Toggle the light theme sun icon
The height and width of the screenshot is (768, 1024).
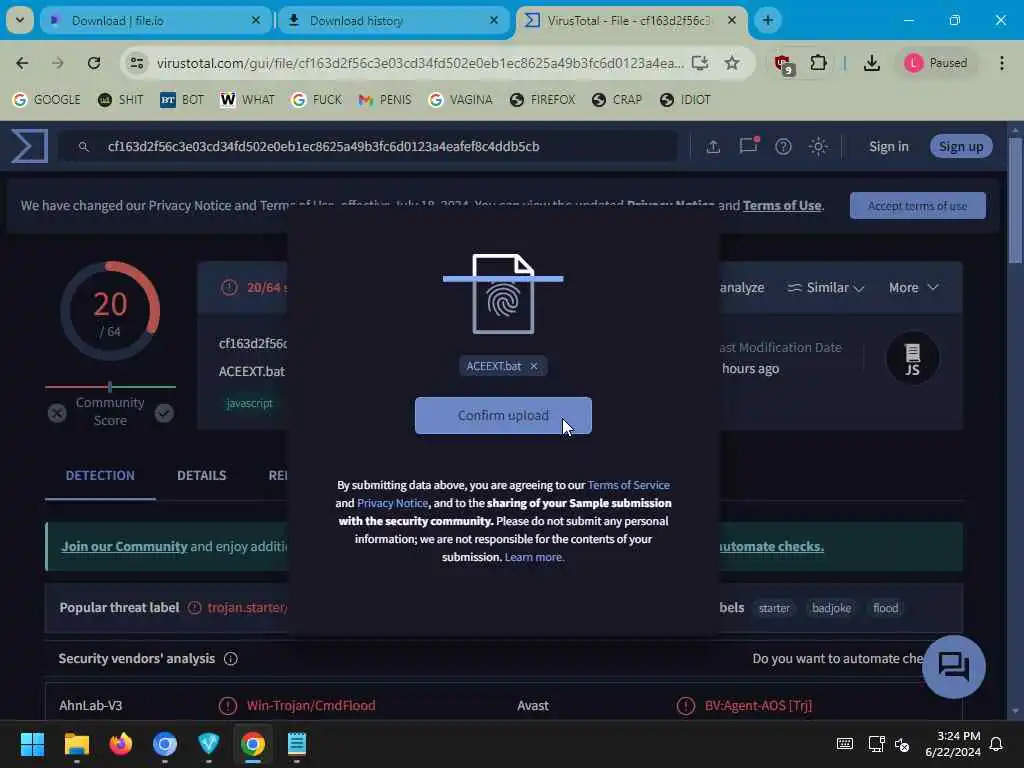pos(818,146)
